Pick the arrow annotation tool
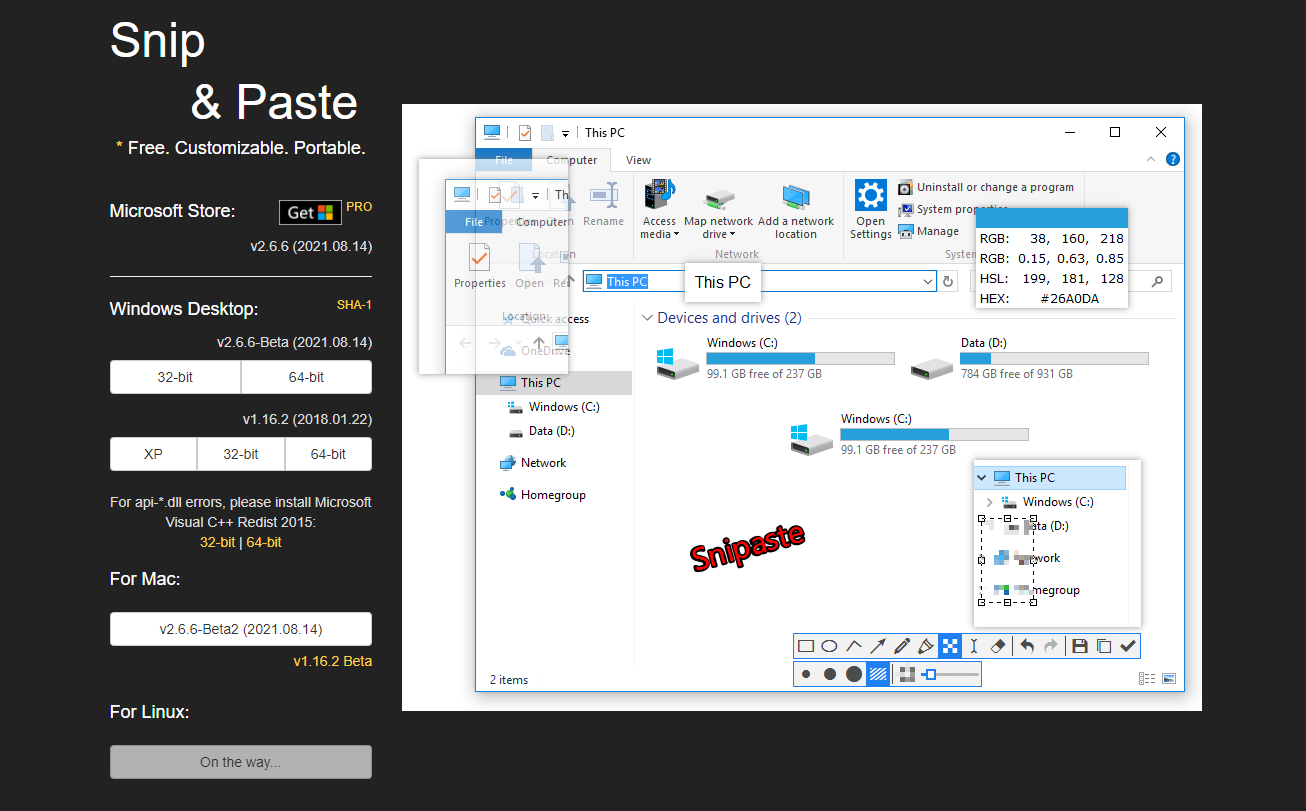The height and width of the screenshot is (811, 1306). (x=878, y=646)
